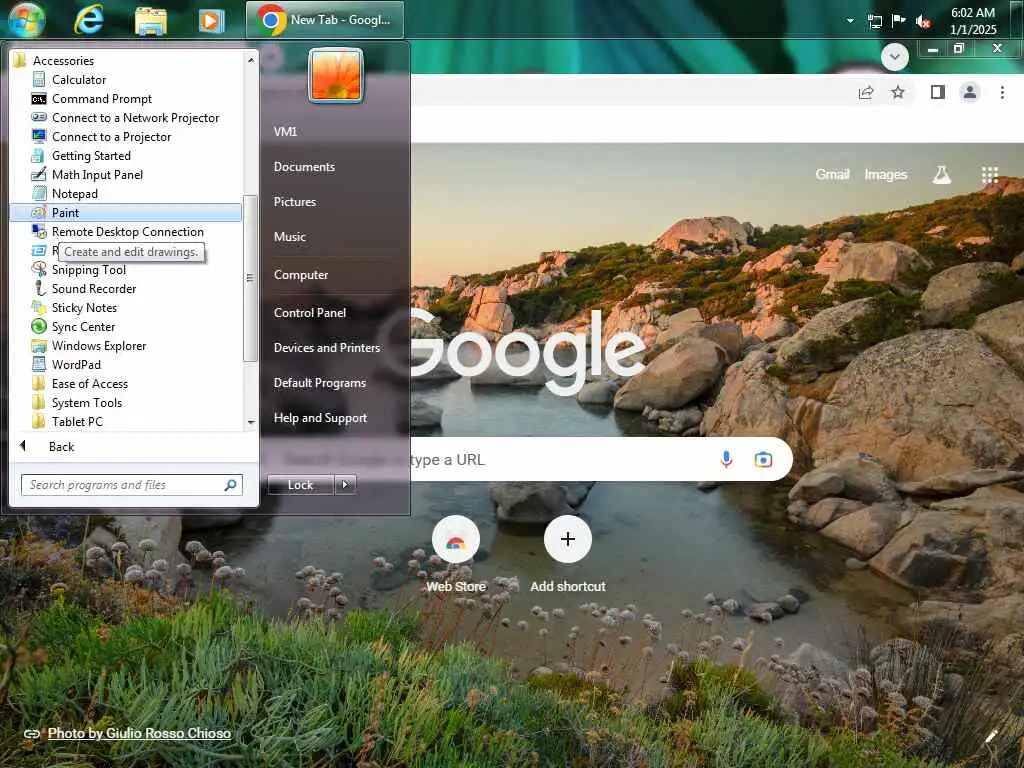
Task: Click the Windows Start orb
Action: (26, 19)
